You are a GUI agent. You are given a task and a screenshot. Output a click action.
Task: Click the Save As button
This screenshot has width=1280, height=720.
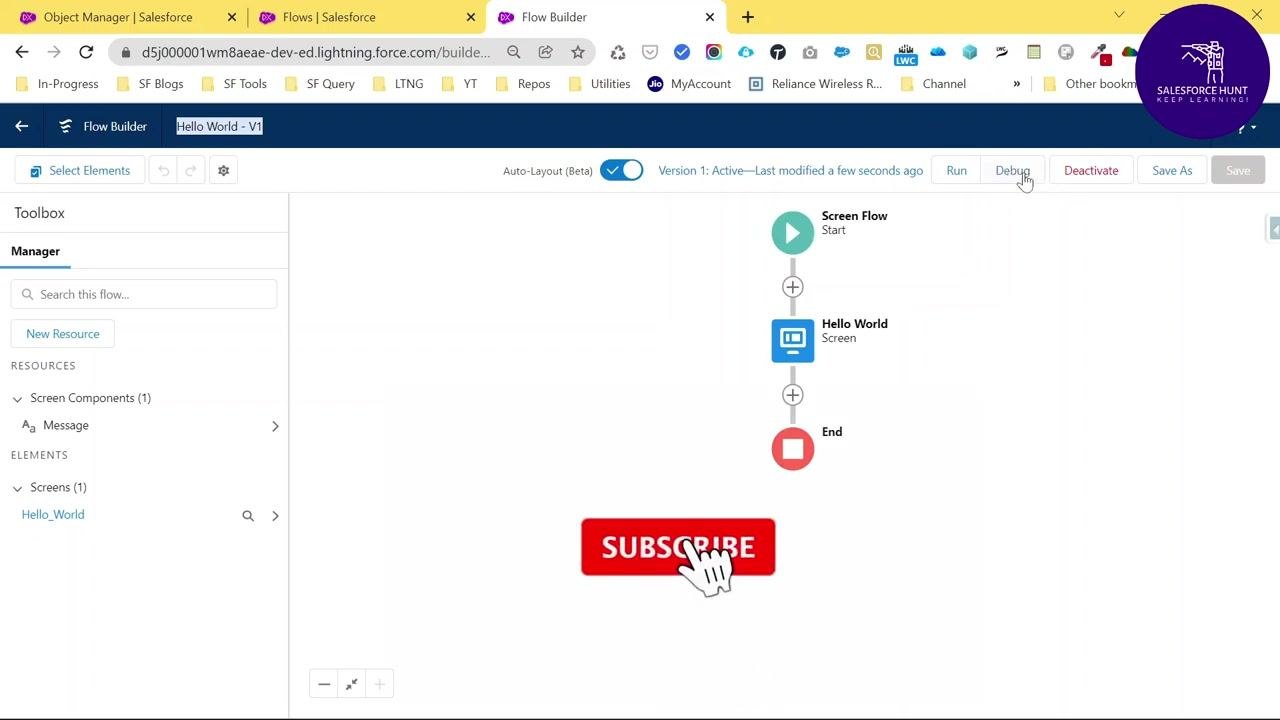1172,171
